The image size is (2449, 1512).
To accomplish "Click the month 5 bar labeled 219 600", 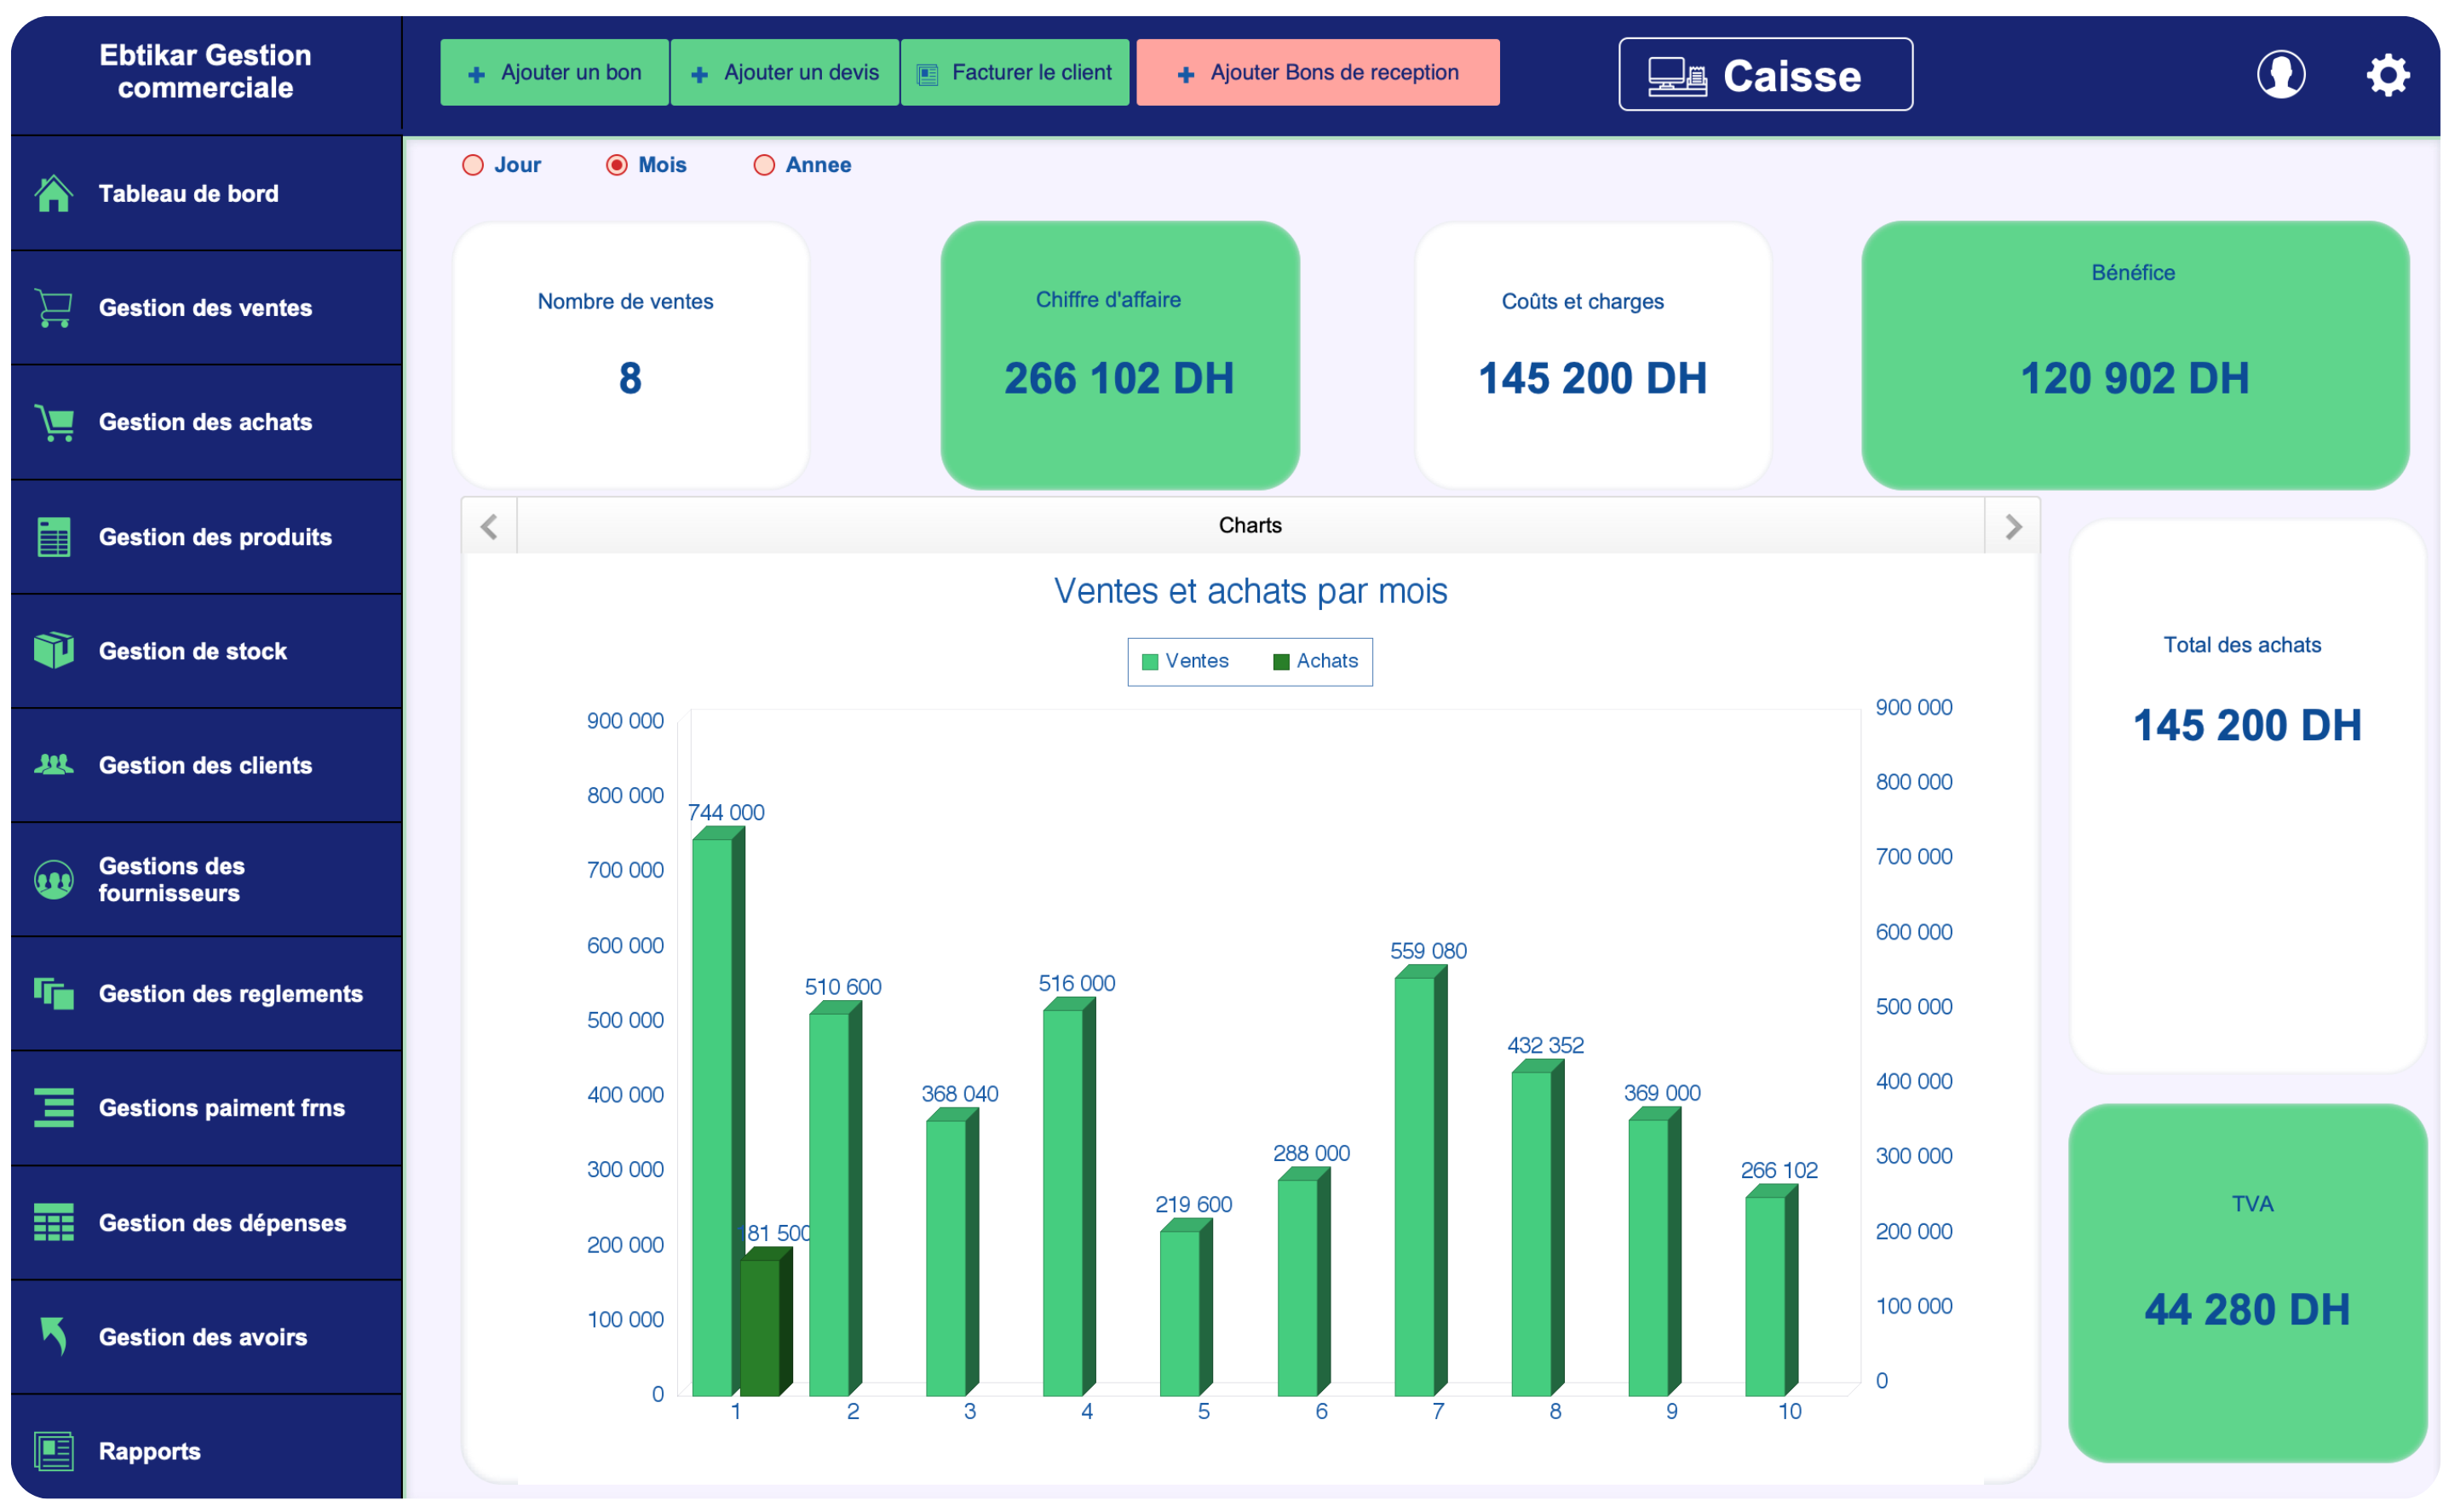I will point(1186,1307).
